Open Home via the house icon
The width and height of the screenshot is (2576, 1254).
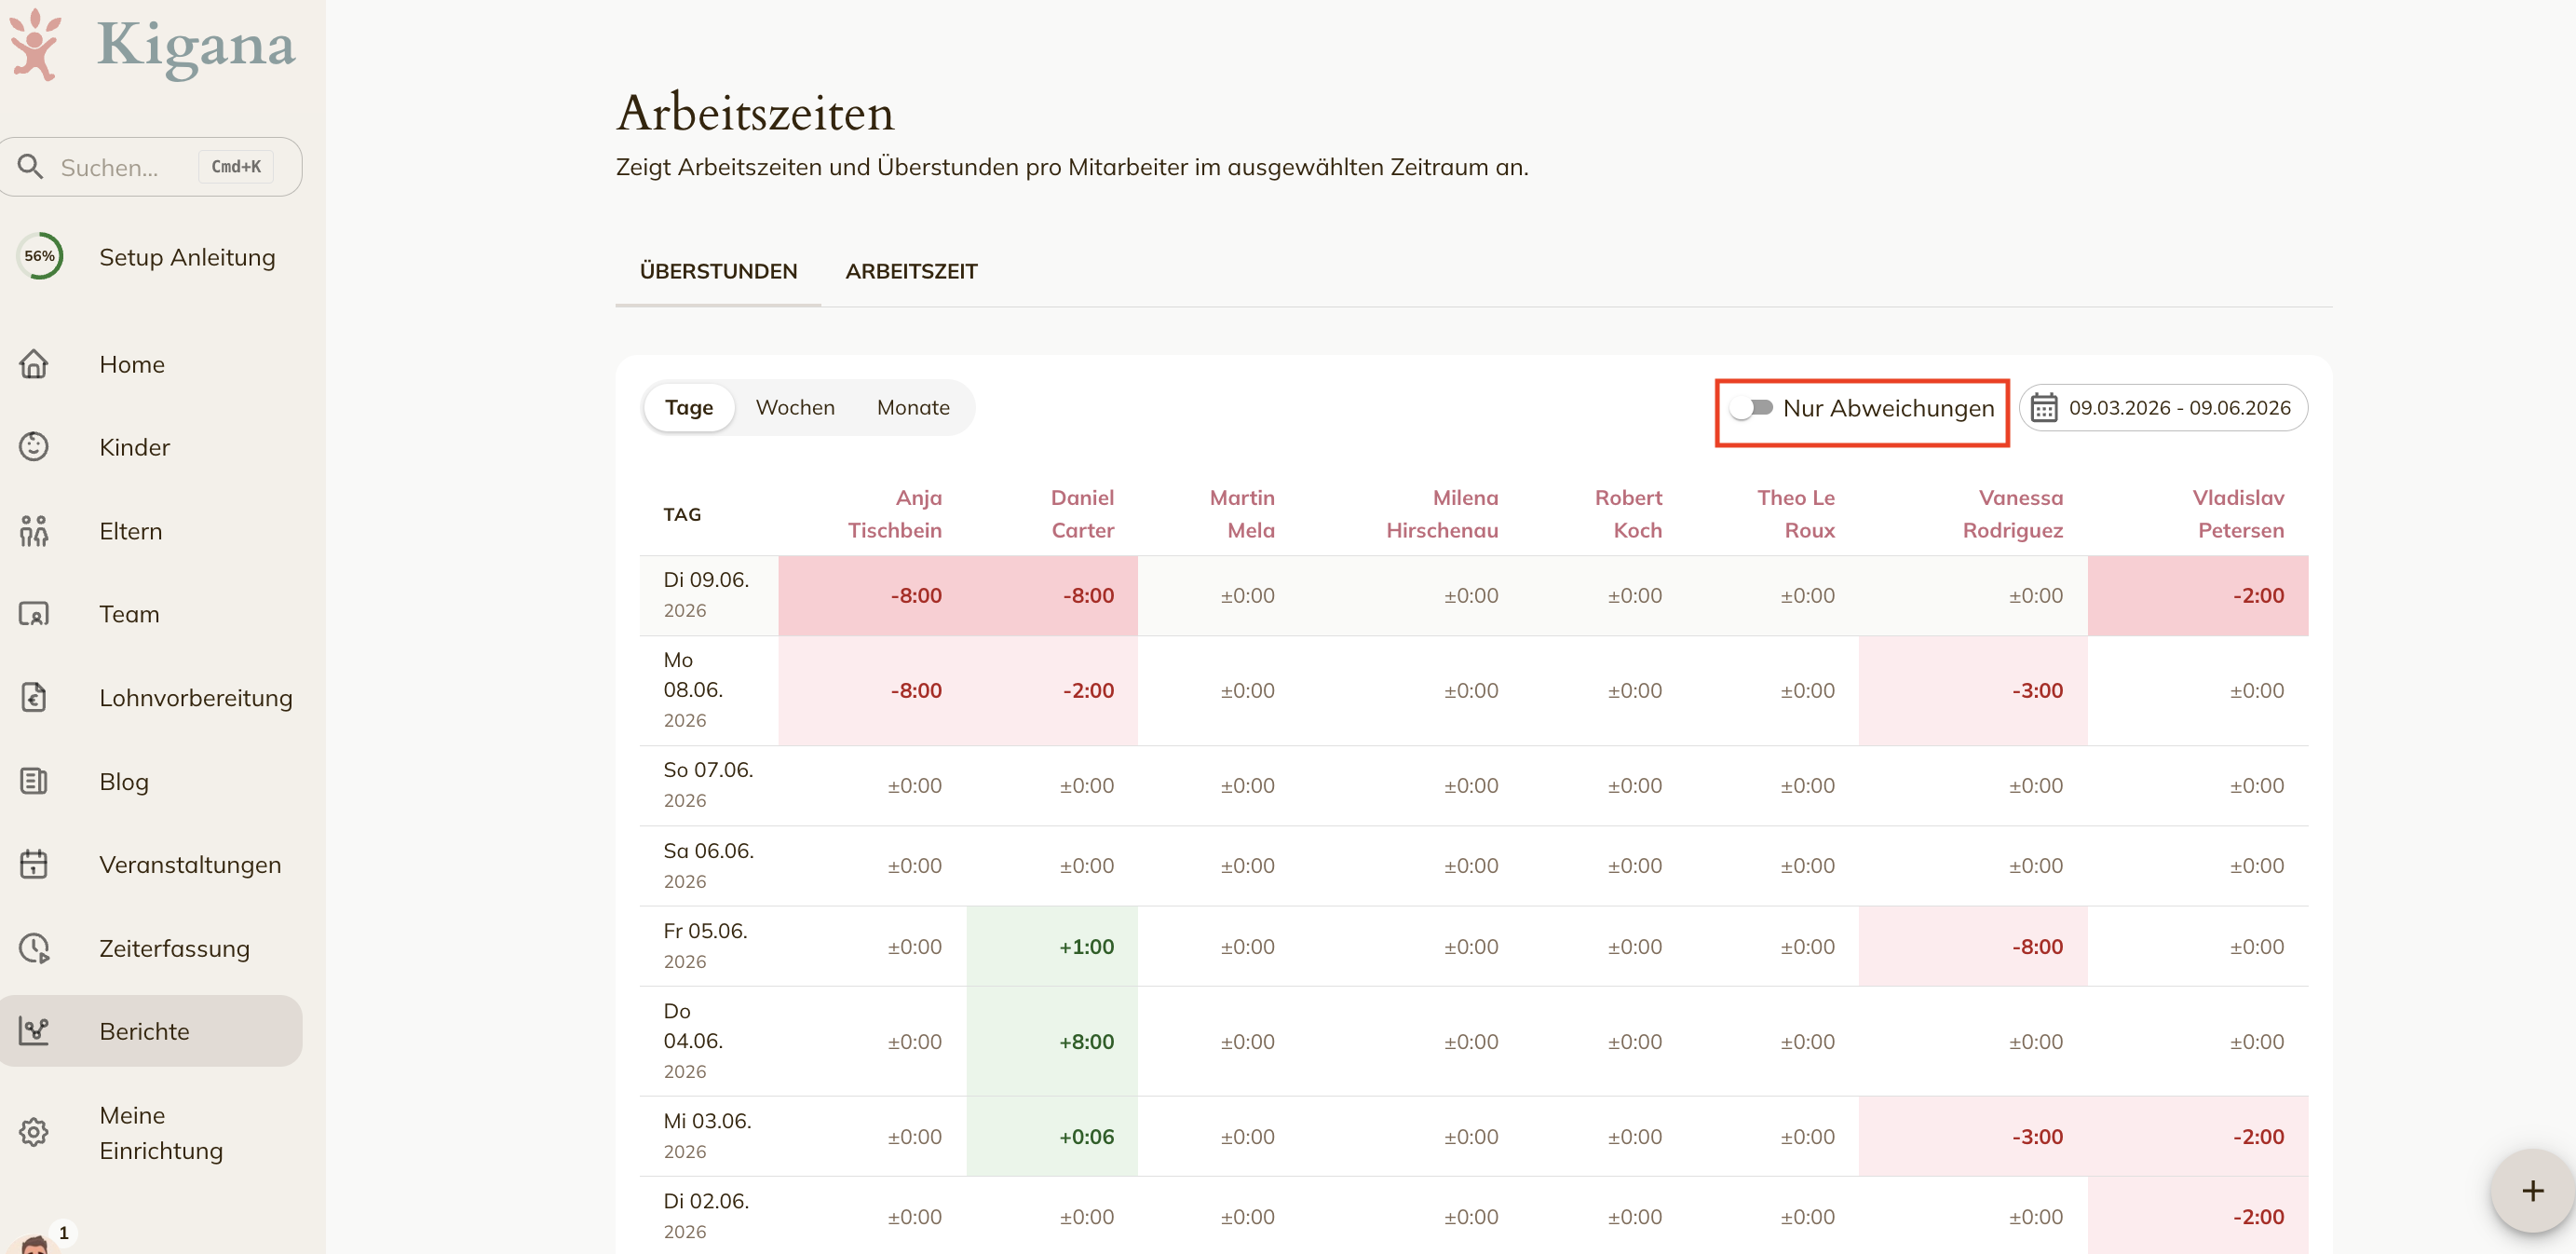tap(34, 364)
